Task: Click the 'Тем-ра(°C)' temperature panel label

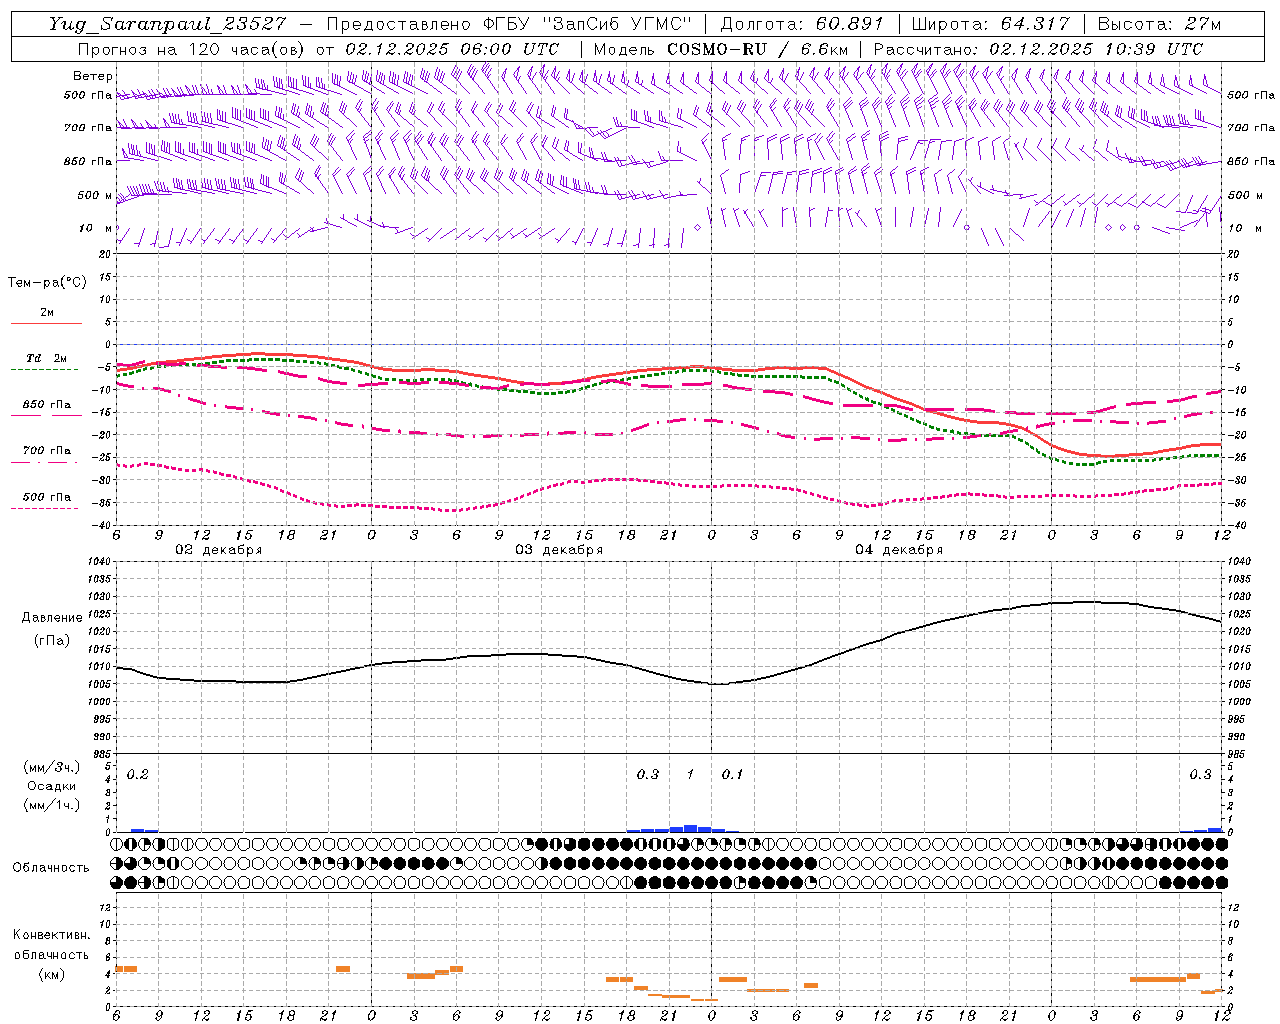Action: [47, 283]
